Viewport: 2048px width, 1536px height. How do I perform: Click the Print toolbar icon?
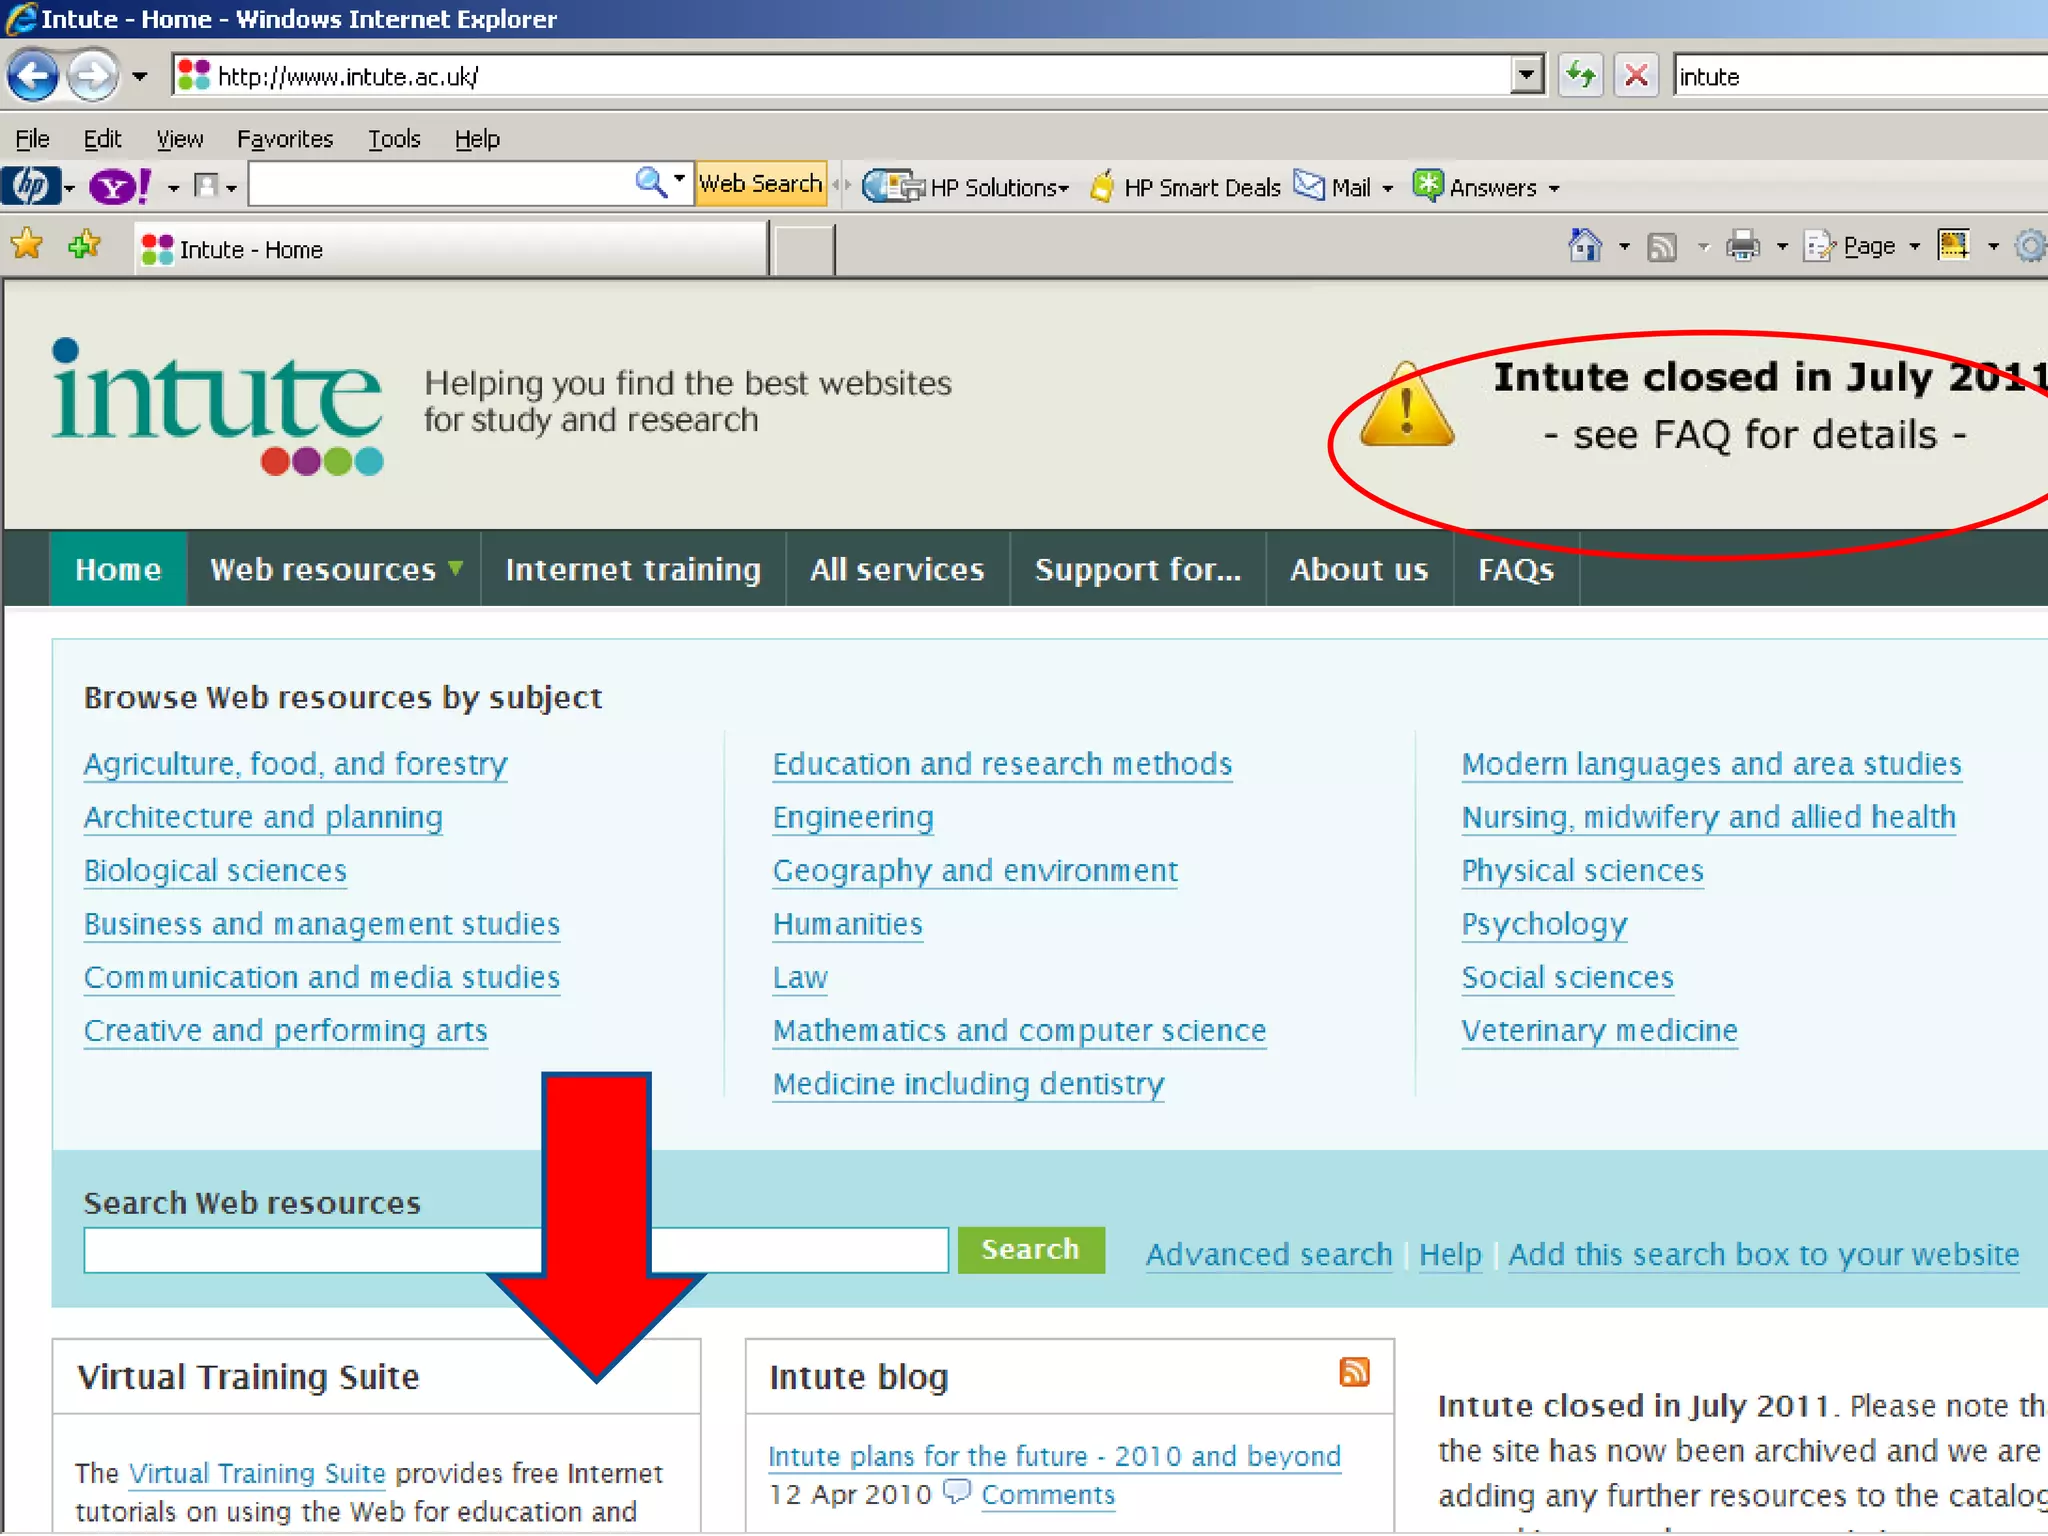[x=1743, y=246]
